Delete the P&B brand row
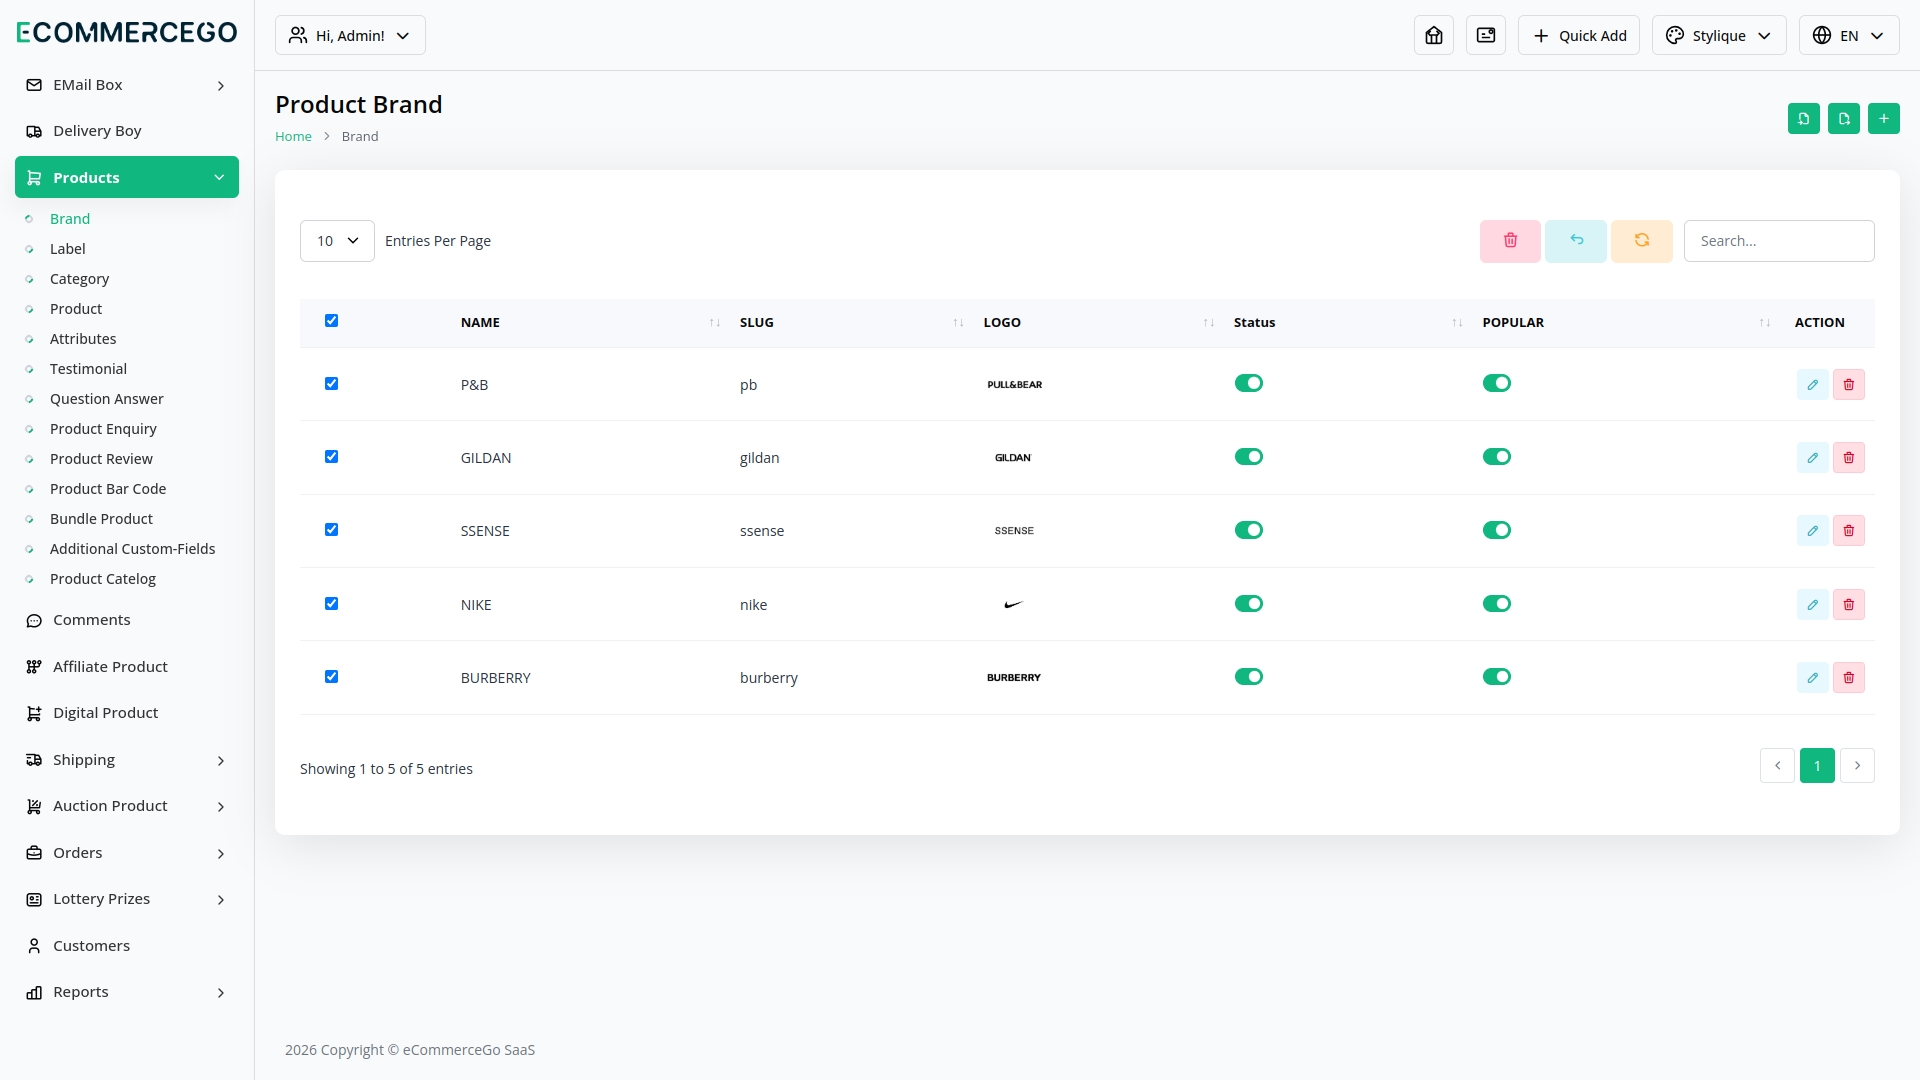Screen dimensions: 1920x1080 [1849, 385]
